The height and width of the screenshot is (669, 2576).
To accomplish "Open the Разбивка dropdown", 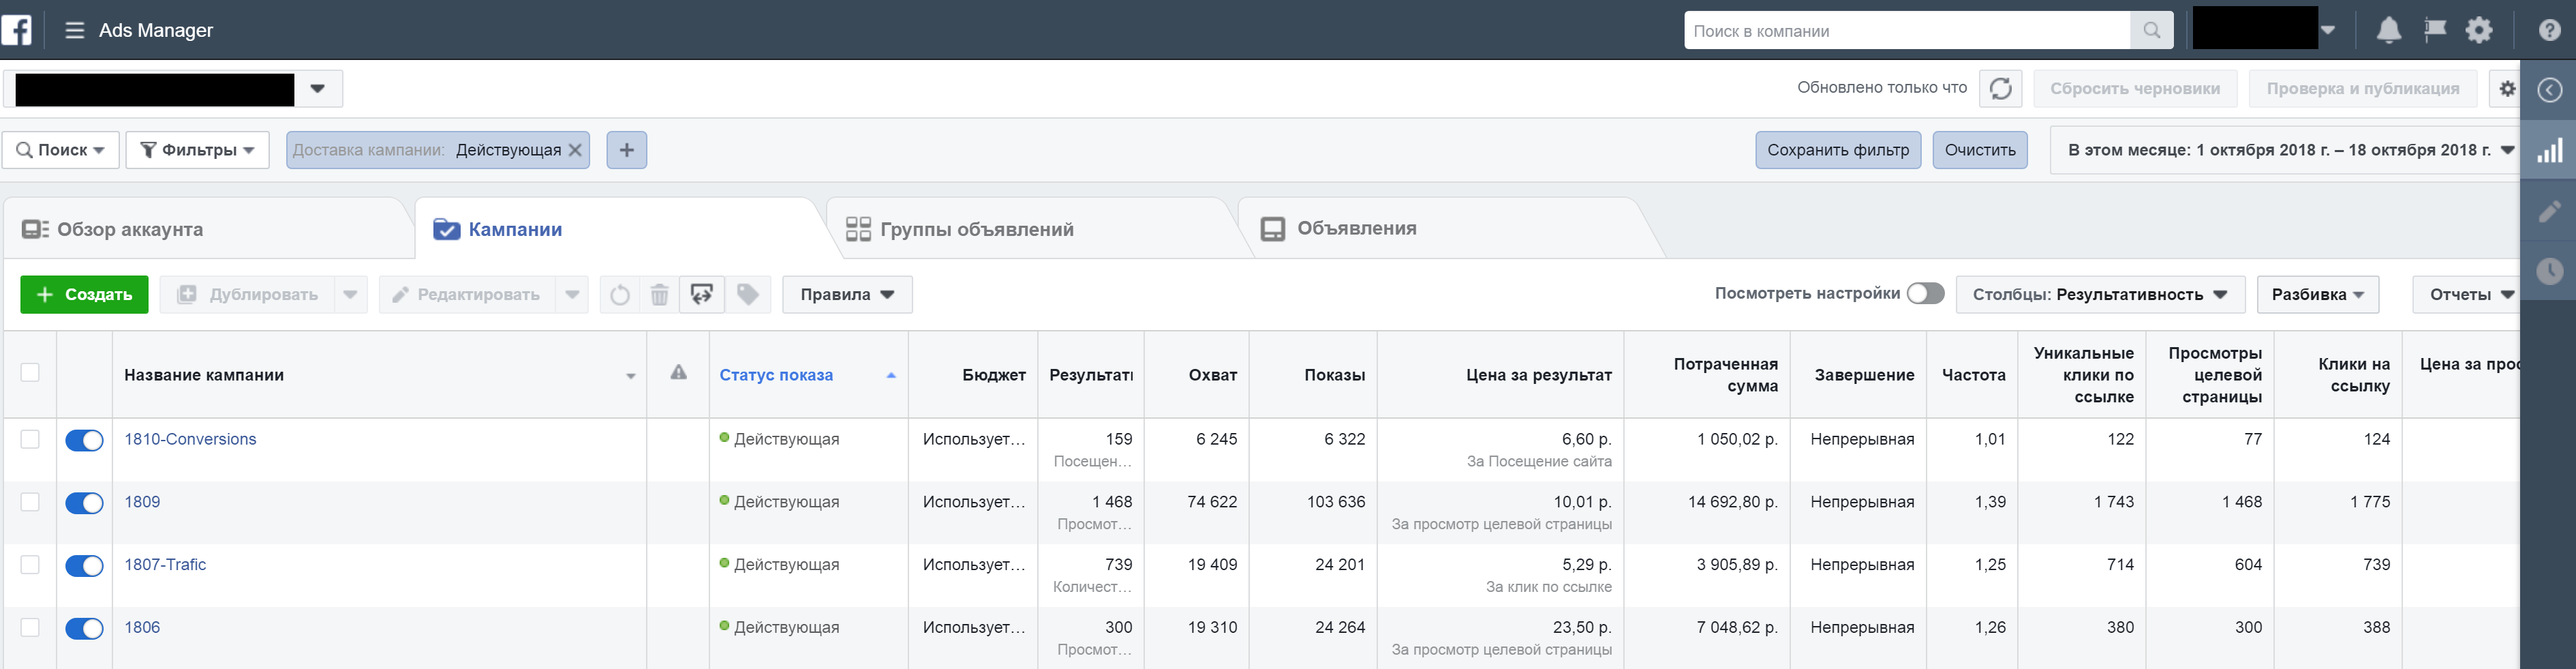I will (2317, 295).
